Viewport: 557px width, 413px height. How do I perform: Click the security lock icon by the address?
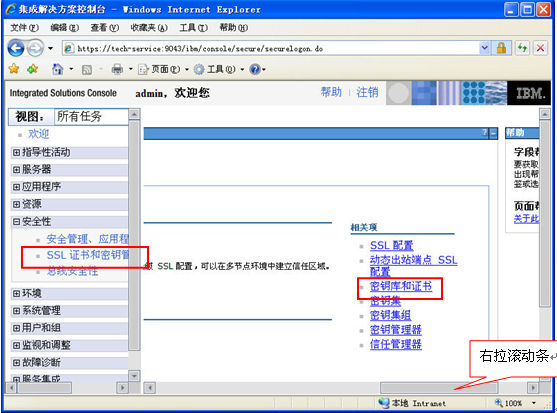pos(501,48)
